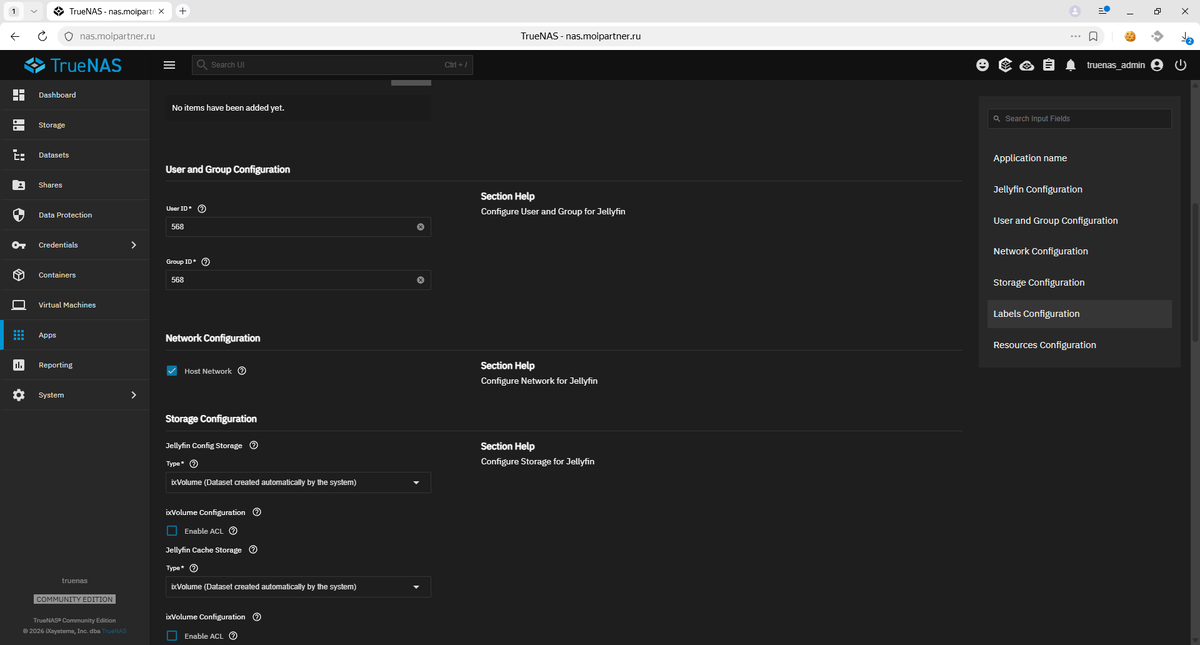Click the Storage sidebar icon
Screen dimensions: 1200x645
pos(18,125)
